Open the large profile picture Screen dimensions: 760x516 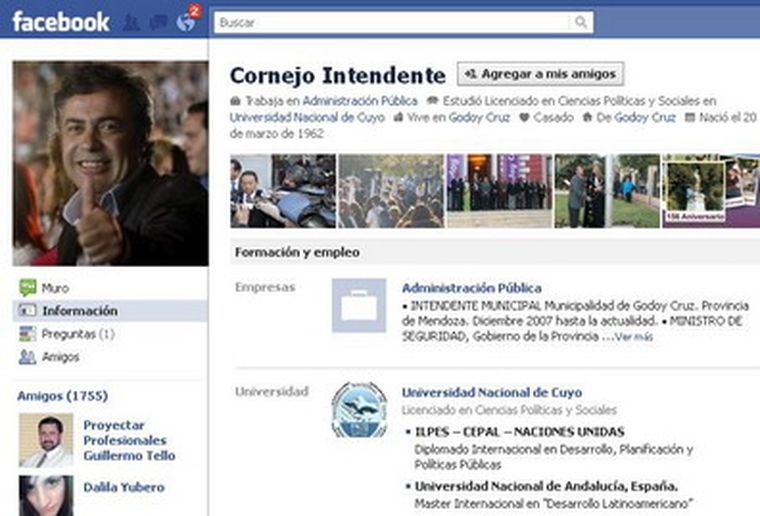tap(111, 163)
